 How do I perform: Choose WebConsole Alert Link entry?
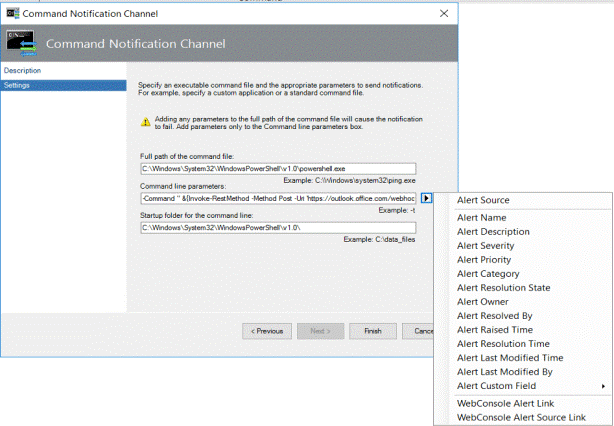tap(505, 403)
